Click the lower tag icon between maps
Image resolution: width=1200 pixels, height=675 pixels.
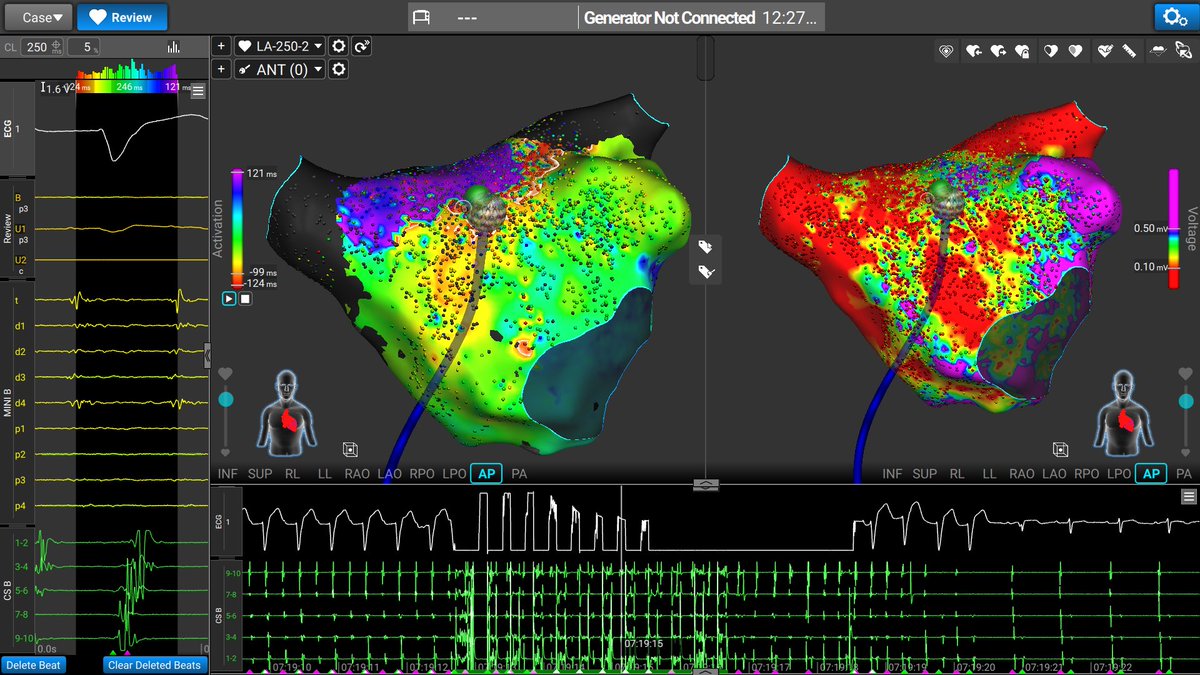(x=705, y=271)
